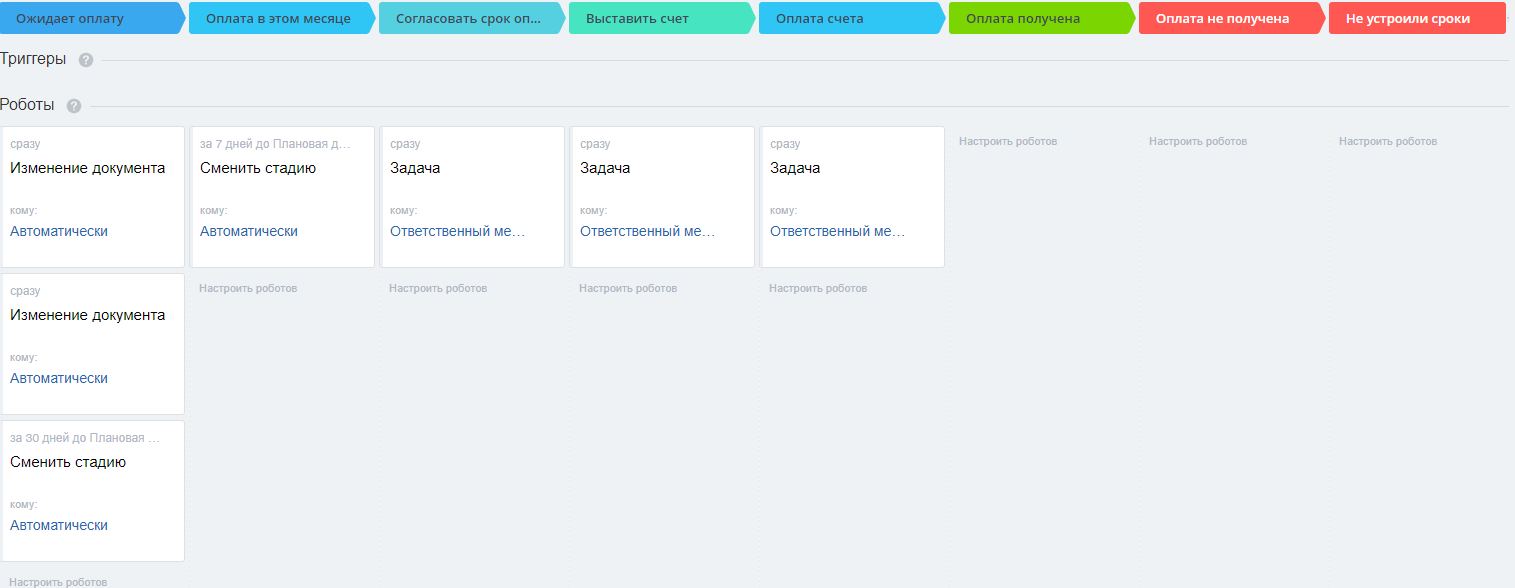Viewport: 1515px width, 588px height.
Task: Click the 'за 7 дней до Плановая д…' timing text
Action: tap(276, 144)
